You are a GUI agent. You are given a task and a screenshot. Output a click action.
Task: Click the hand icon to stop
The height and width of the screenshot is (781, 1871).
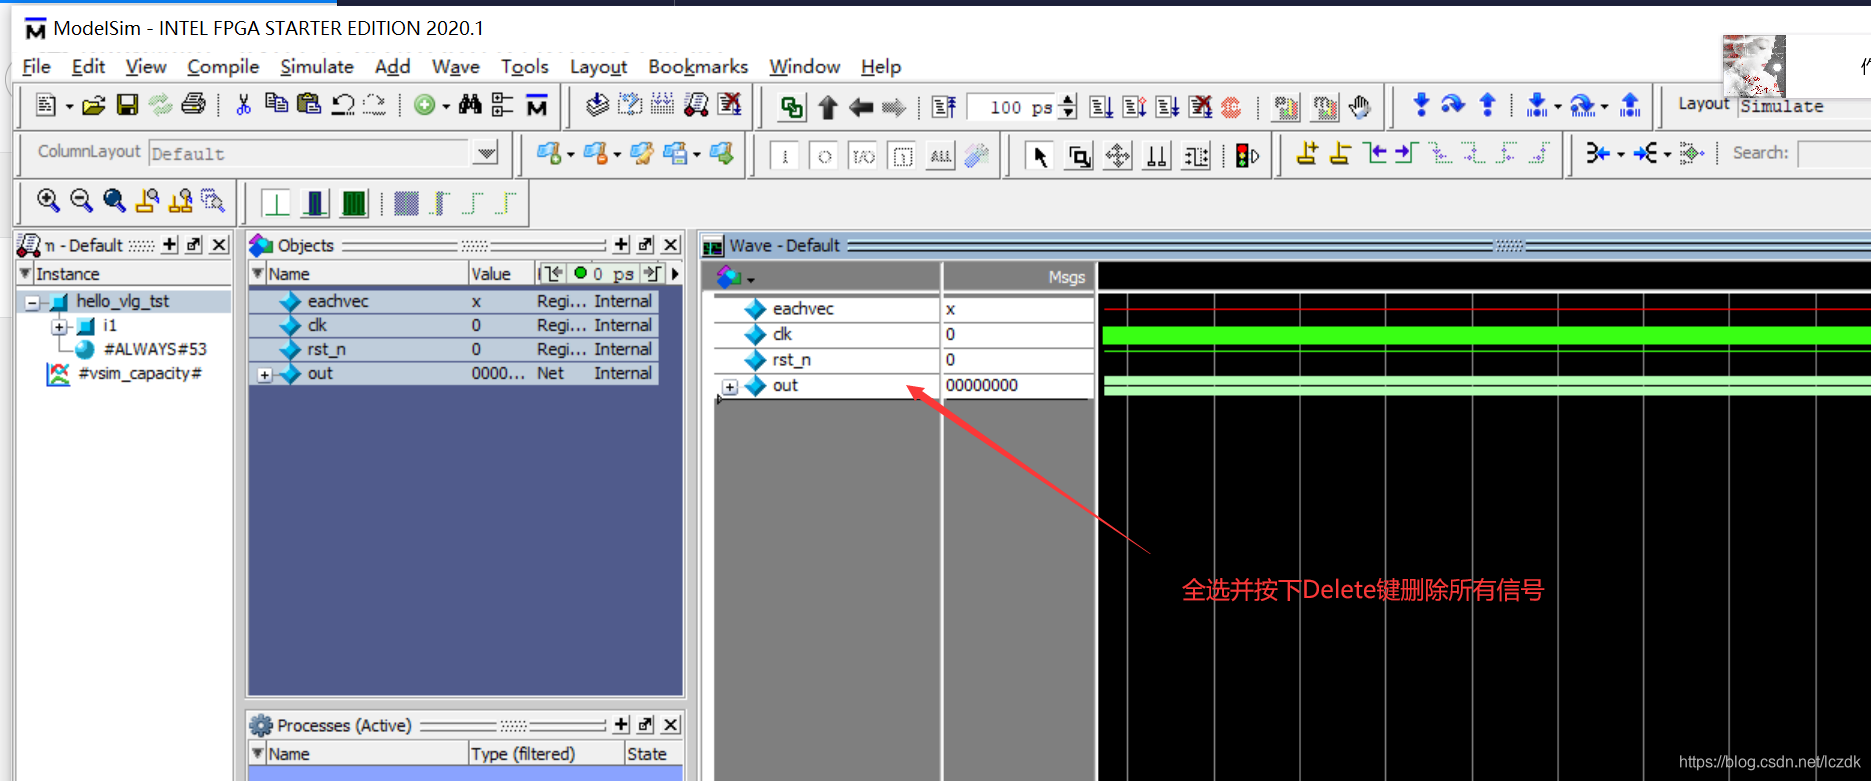click(x=1359, y=106)
